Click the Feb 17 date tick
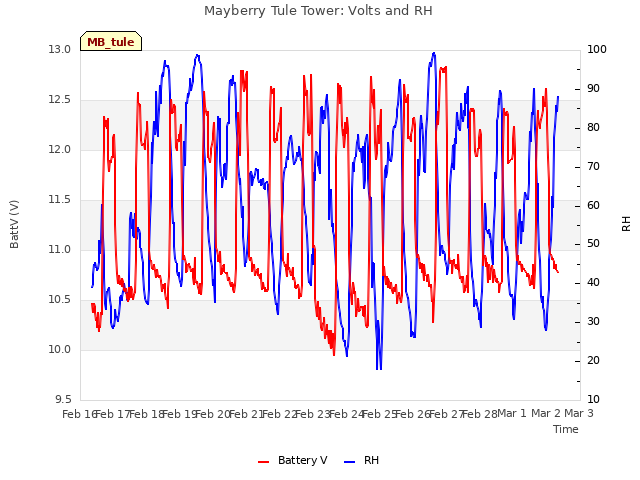Viewport: 640px width, 480px height. pyautogui.click(x=113, y=414)
